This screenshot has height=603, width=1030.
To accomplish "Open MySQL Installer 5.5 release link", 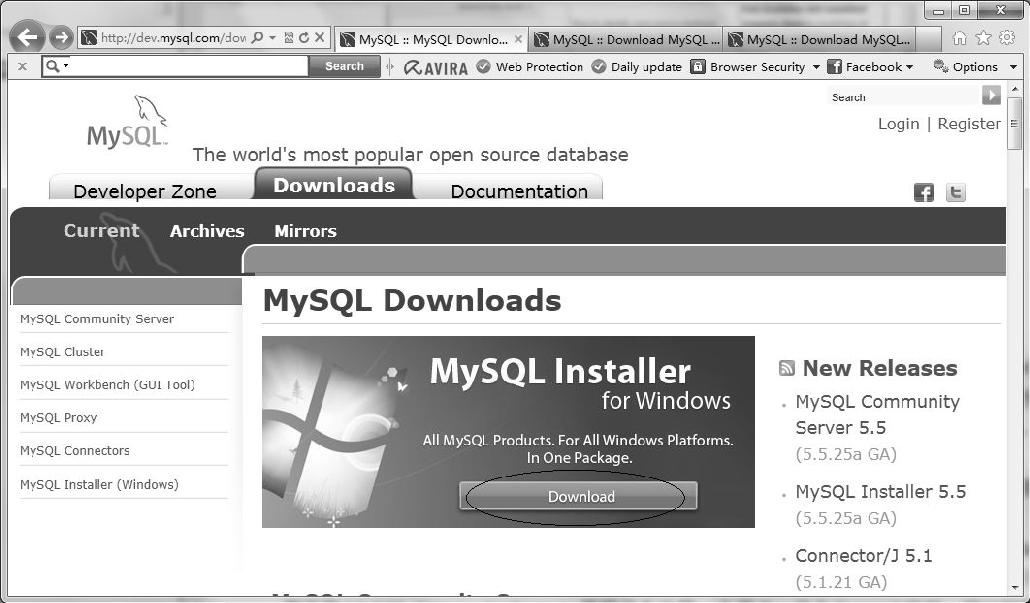I will tap(880, 491).
